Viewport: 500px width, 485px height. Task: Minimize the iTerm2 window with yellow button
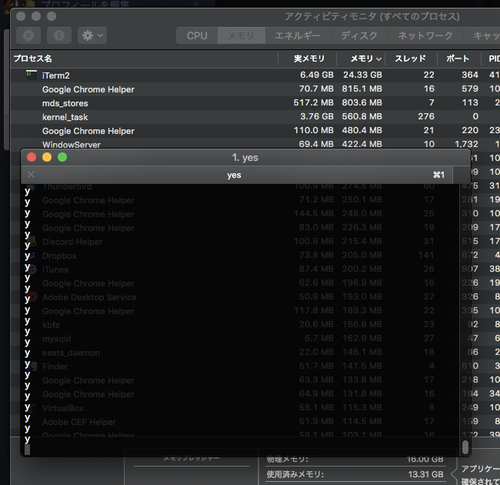[x=47, y=157]
